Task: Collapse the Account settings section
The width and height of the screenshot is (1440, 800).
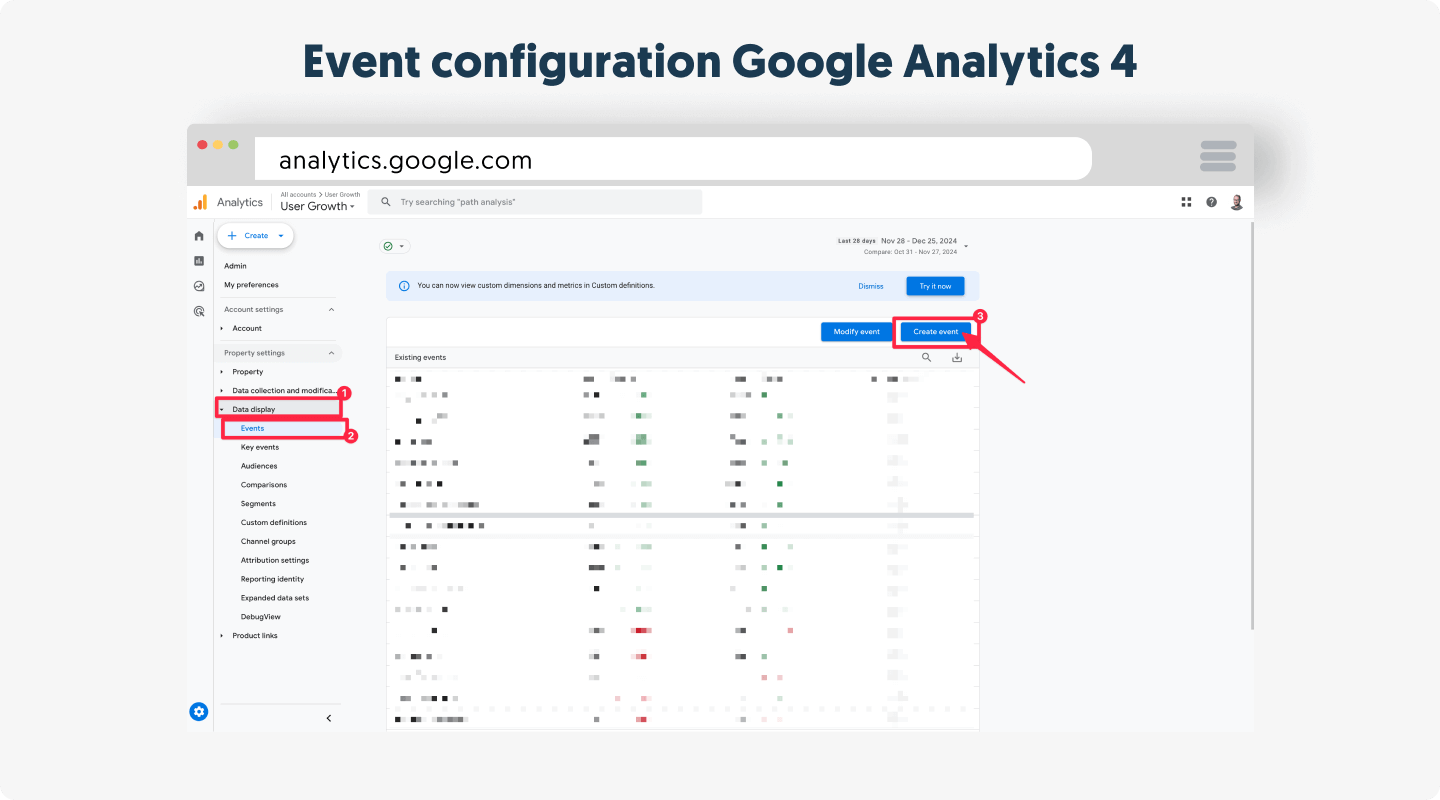Action: pos(331,310)
